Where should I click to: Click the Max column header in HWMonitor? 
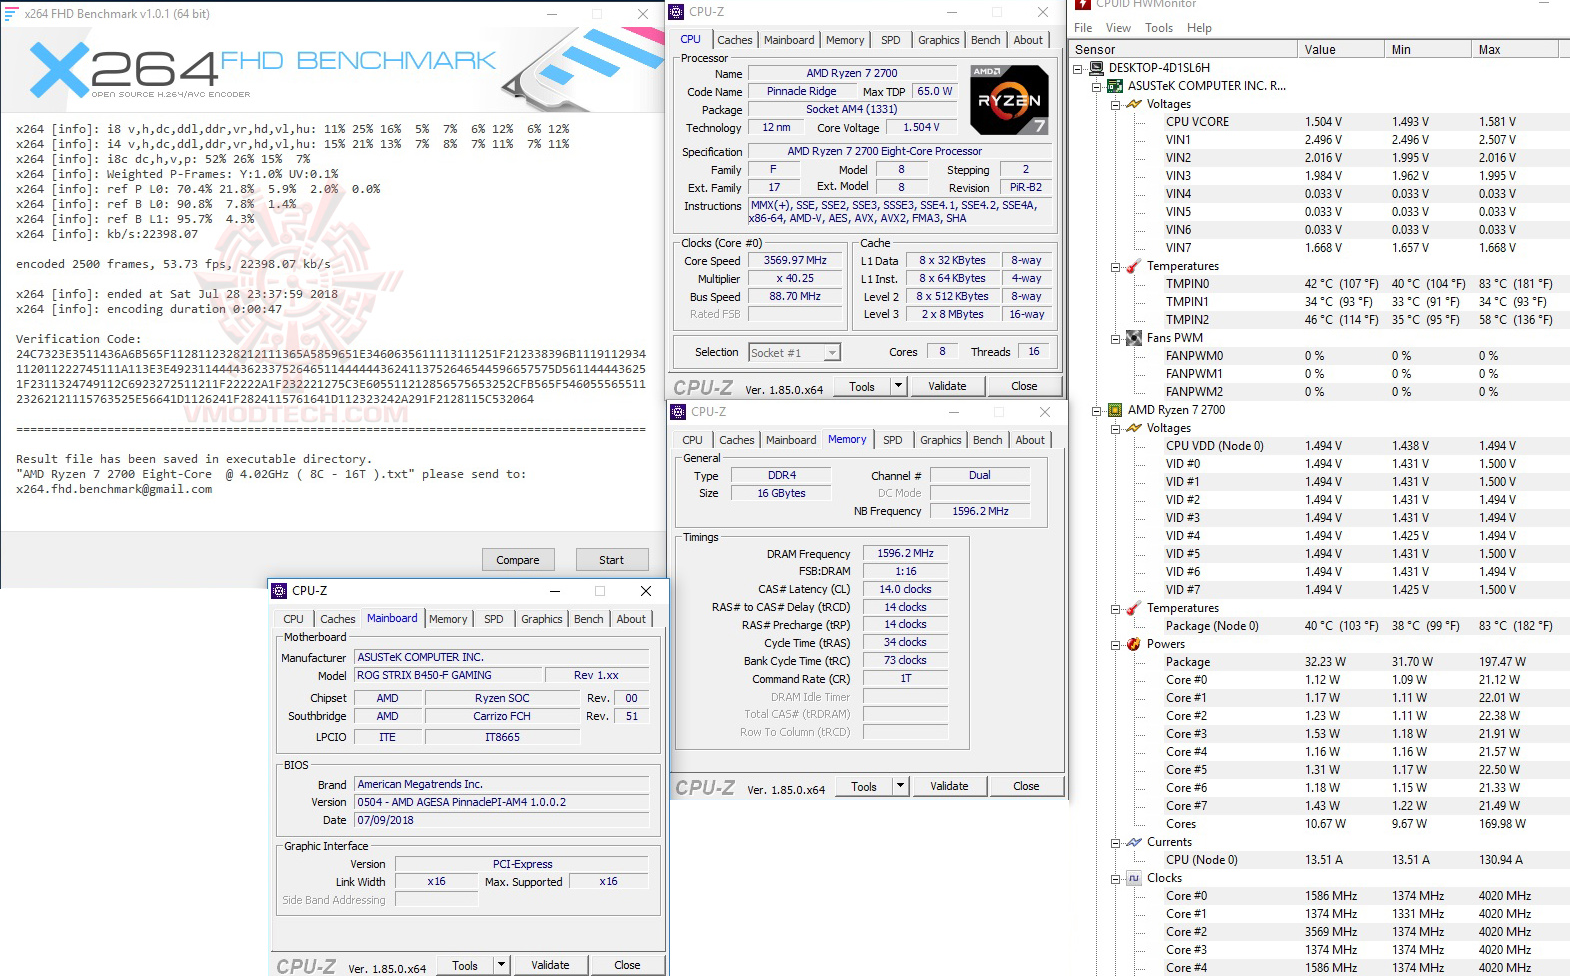(1517, 50)
